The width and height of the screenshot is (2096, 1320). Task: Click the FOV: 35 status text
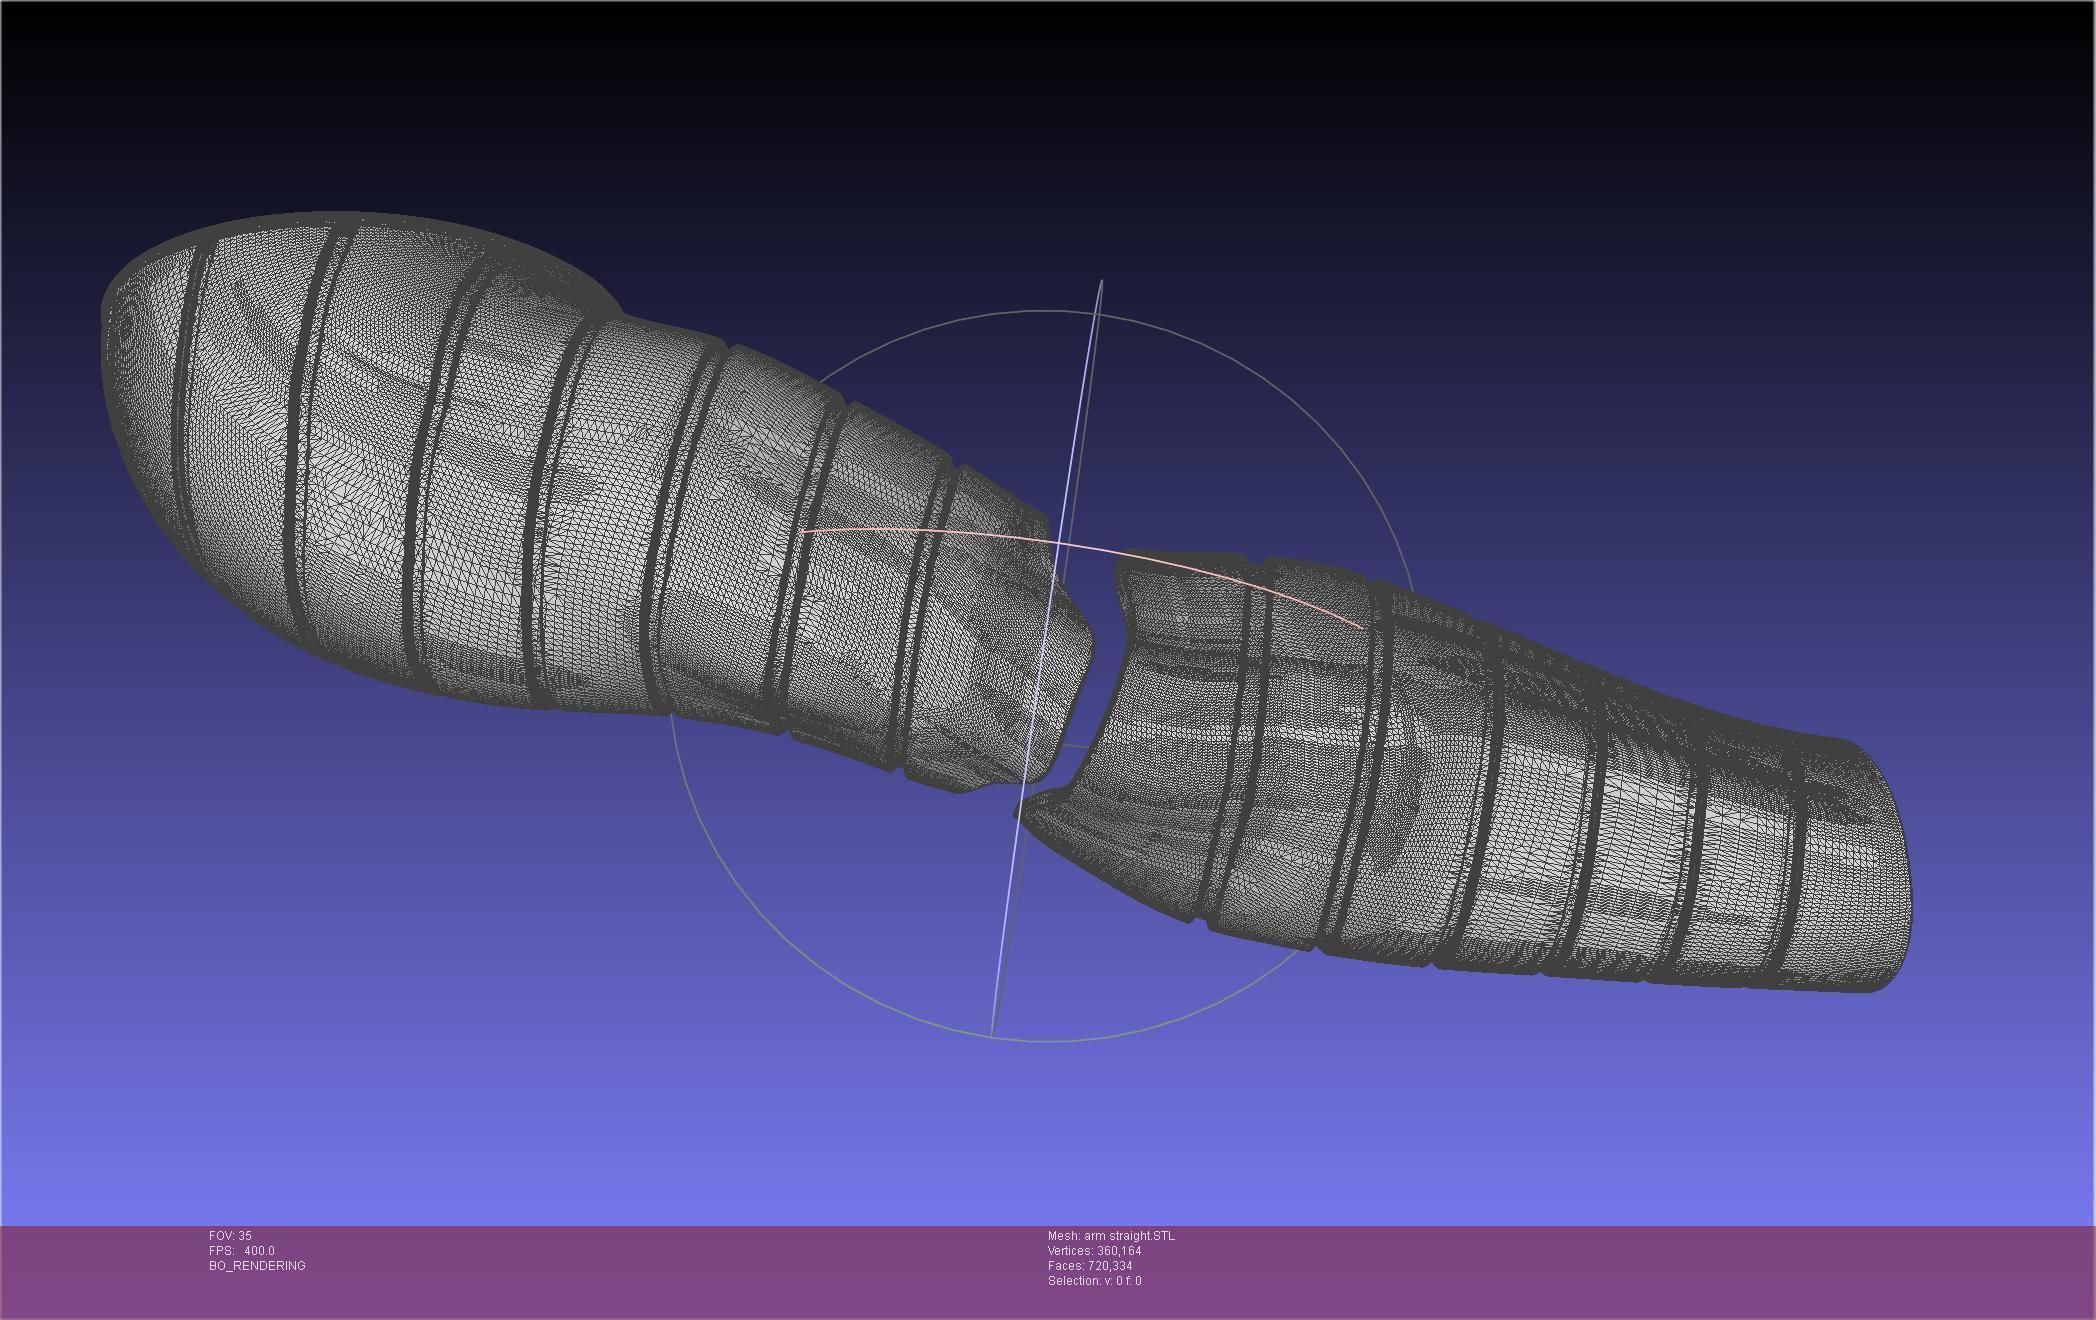pos(230,1236)
